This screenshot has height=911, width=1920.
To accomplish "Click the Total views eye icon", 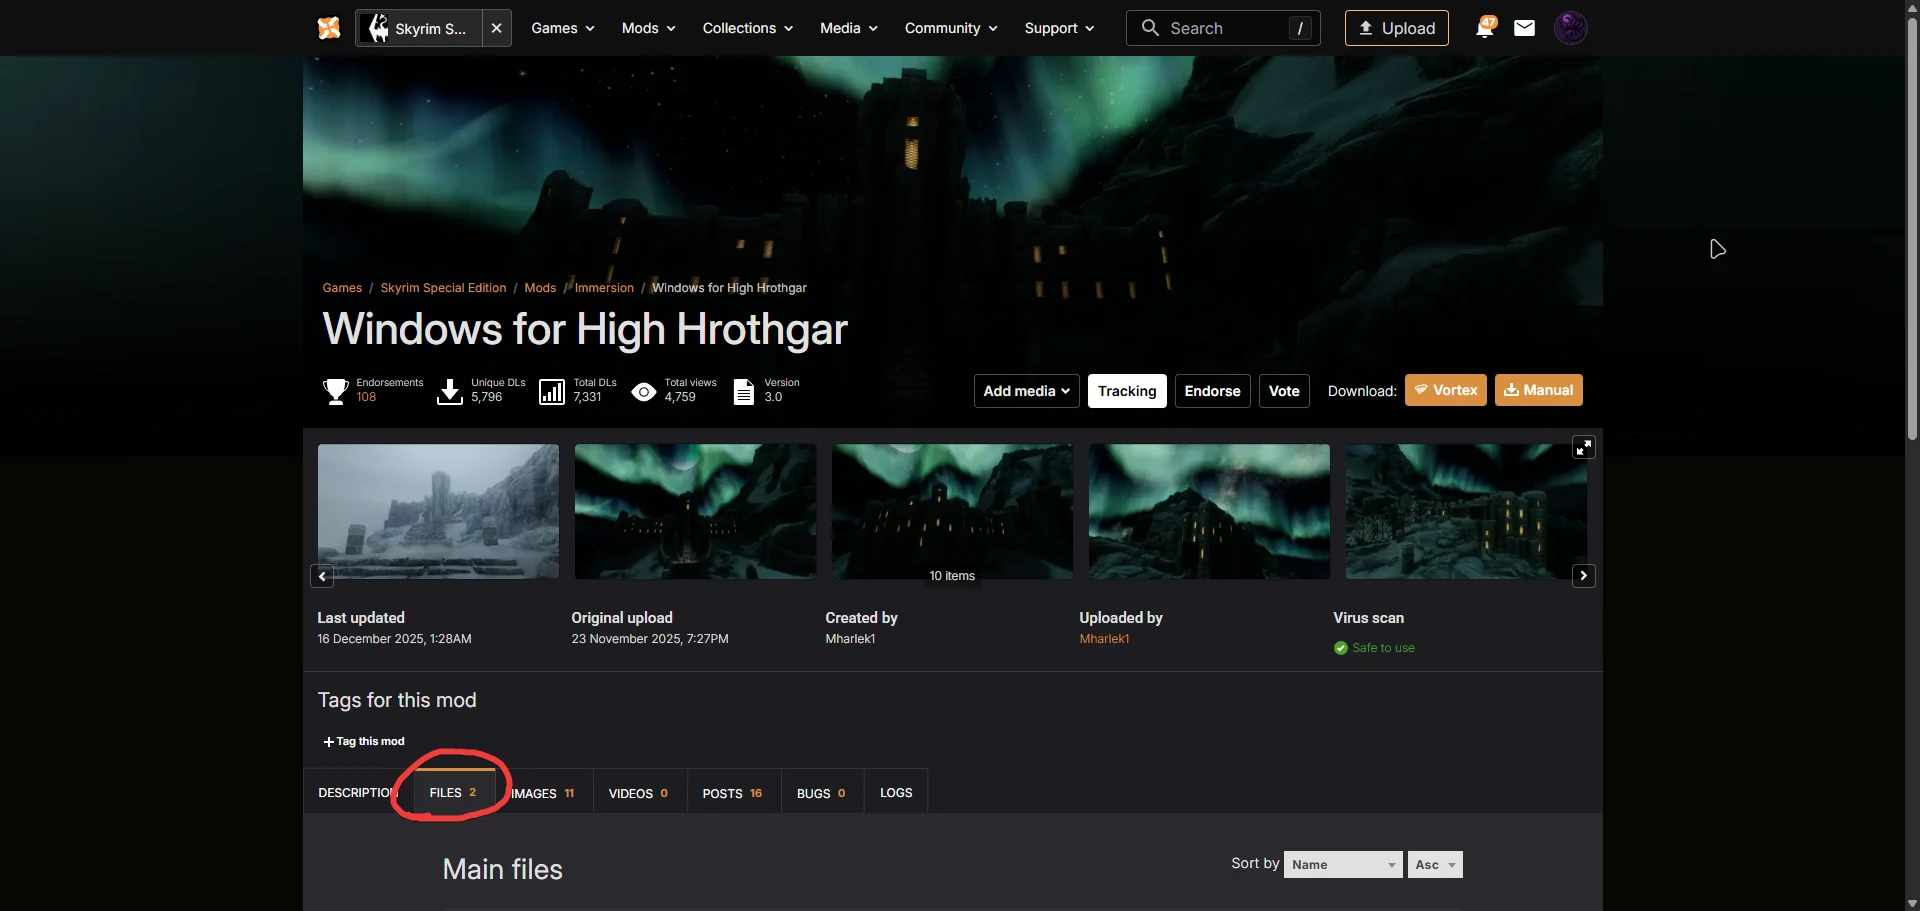I will coord(644,392).
